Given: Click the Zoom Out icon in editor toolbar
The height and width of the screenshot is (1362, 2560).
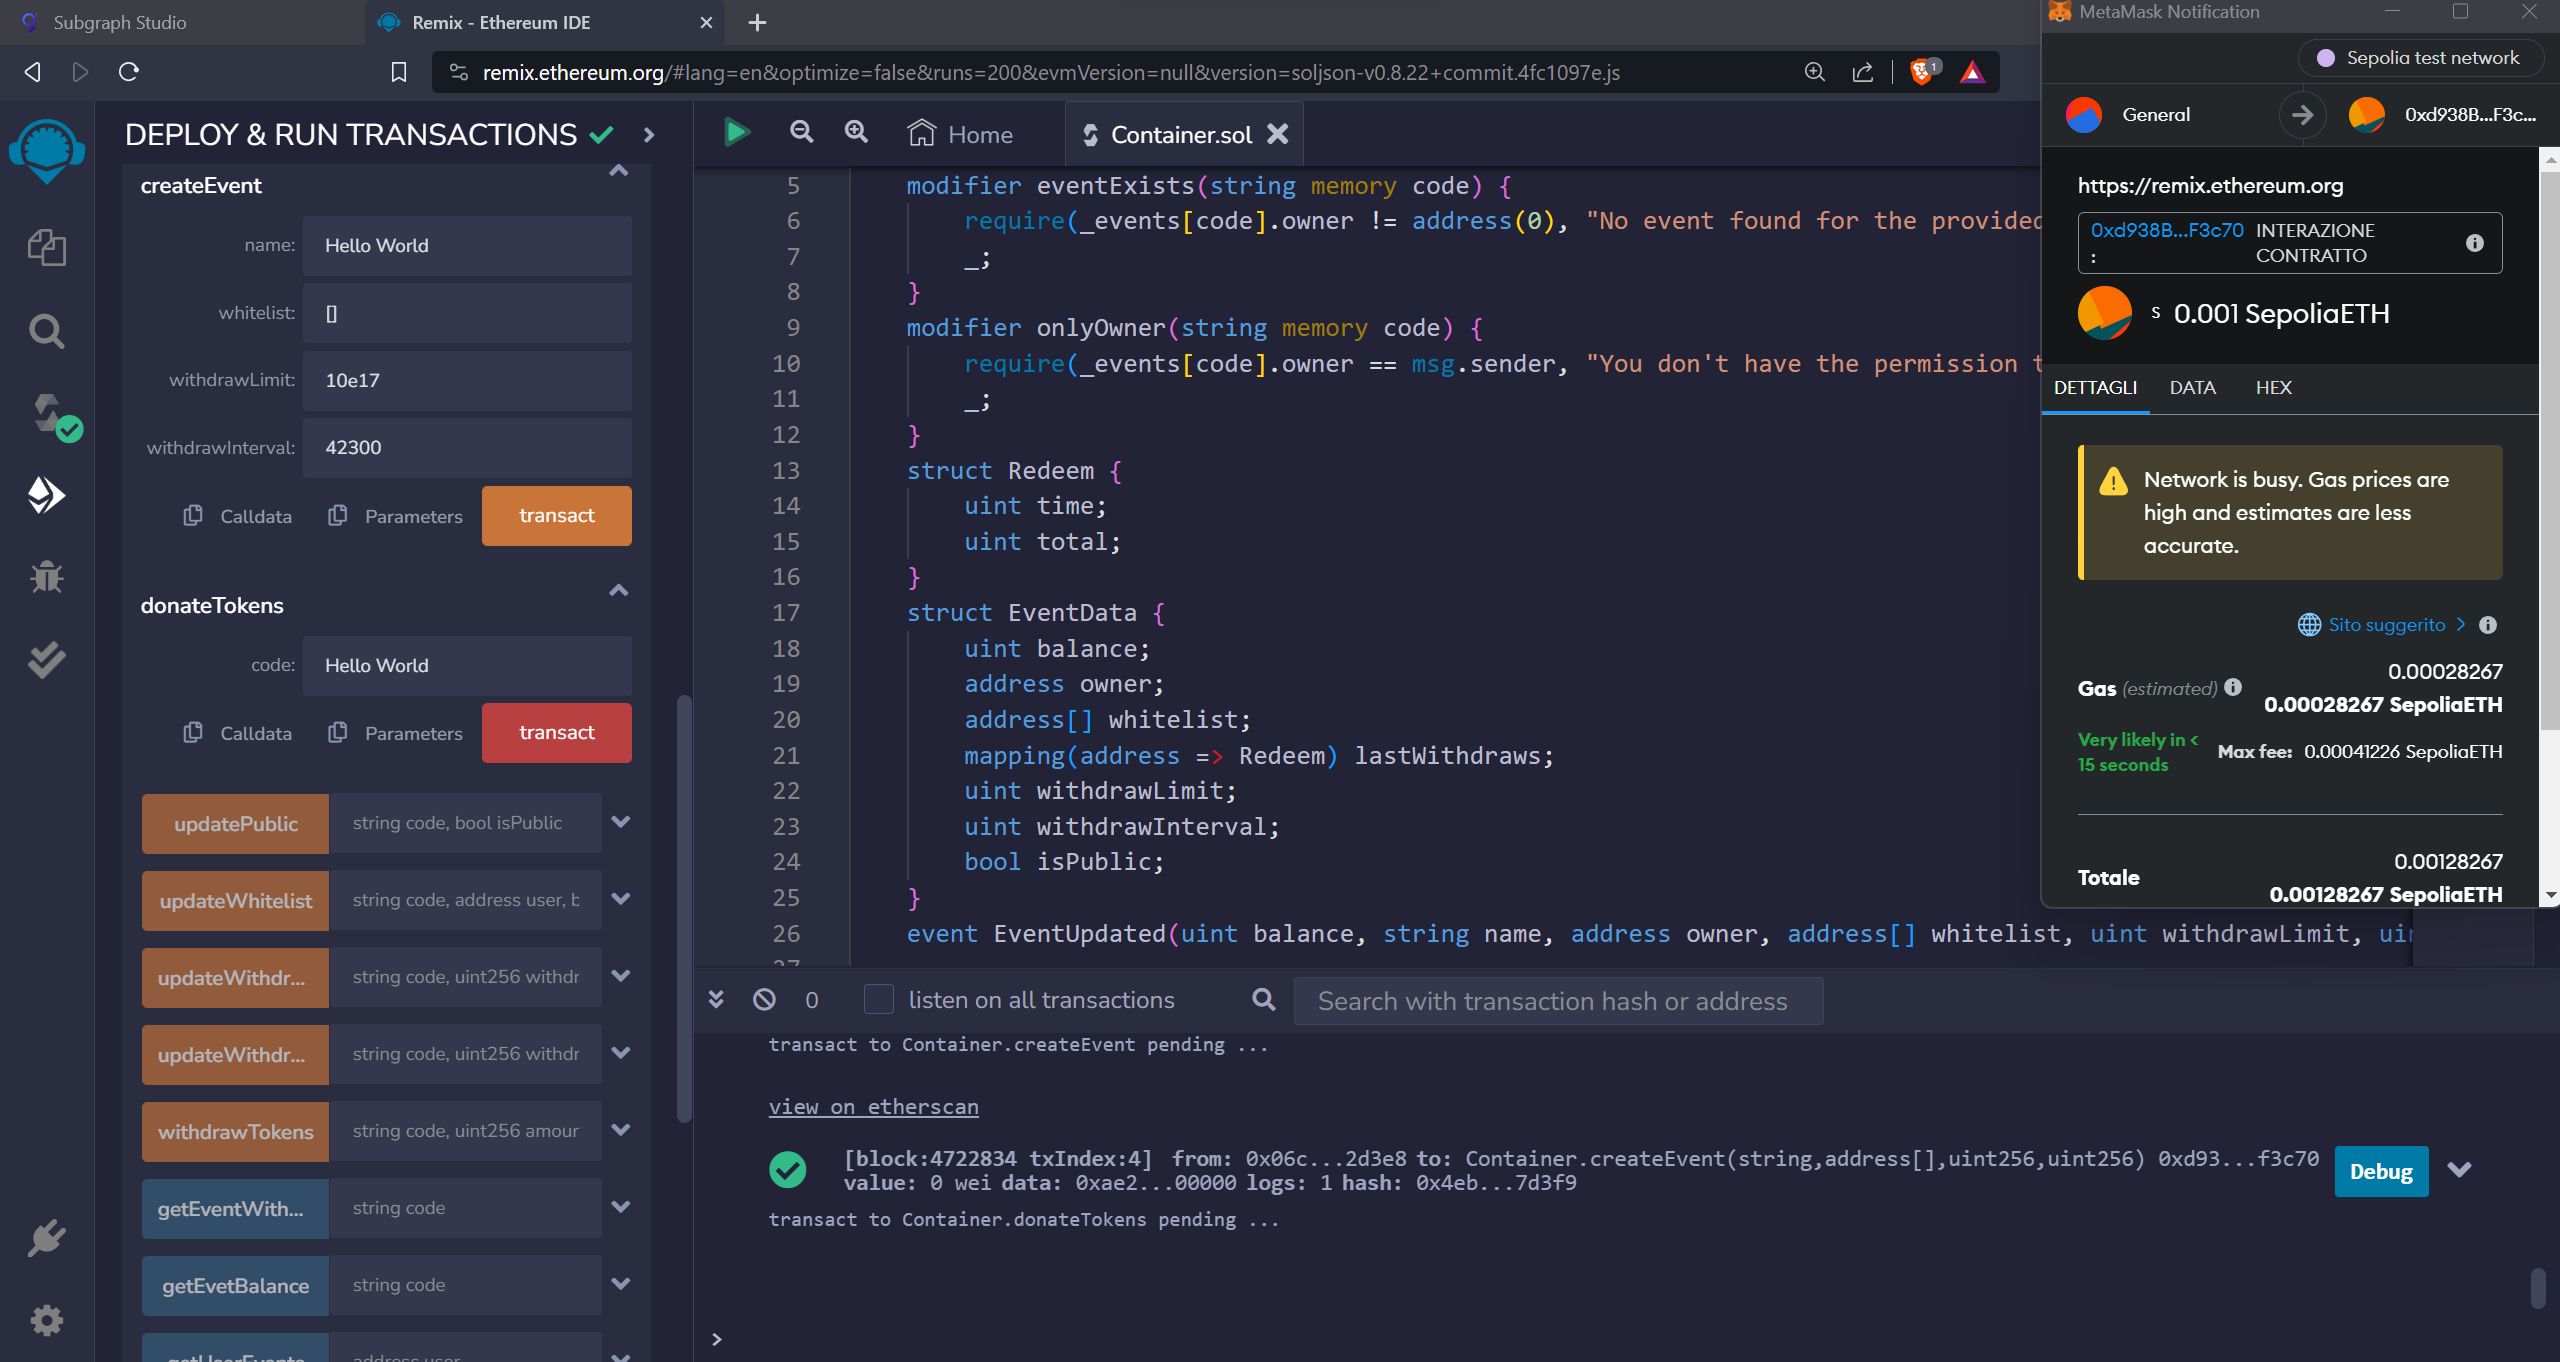Looking at the screenshot, I should coord(801,134).
